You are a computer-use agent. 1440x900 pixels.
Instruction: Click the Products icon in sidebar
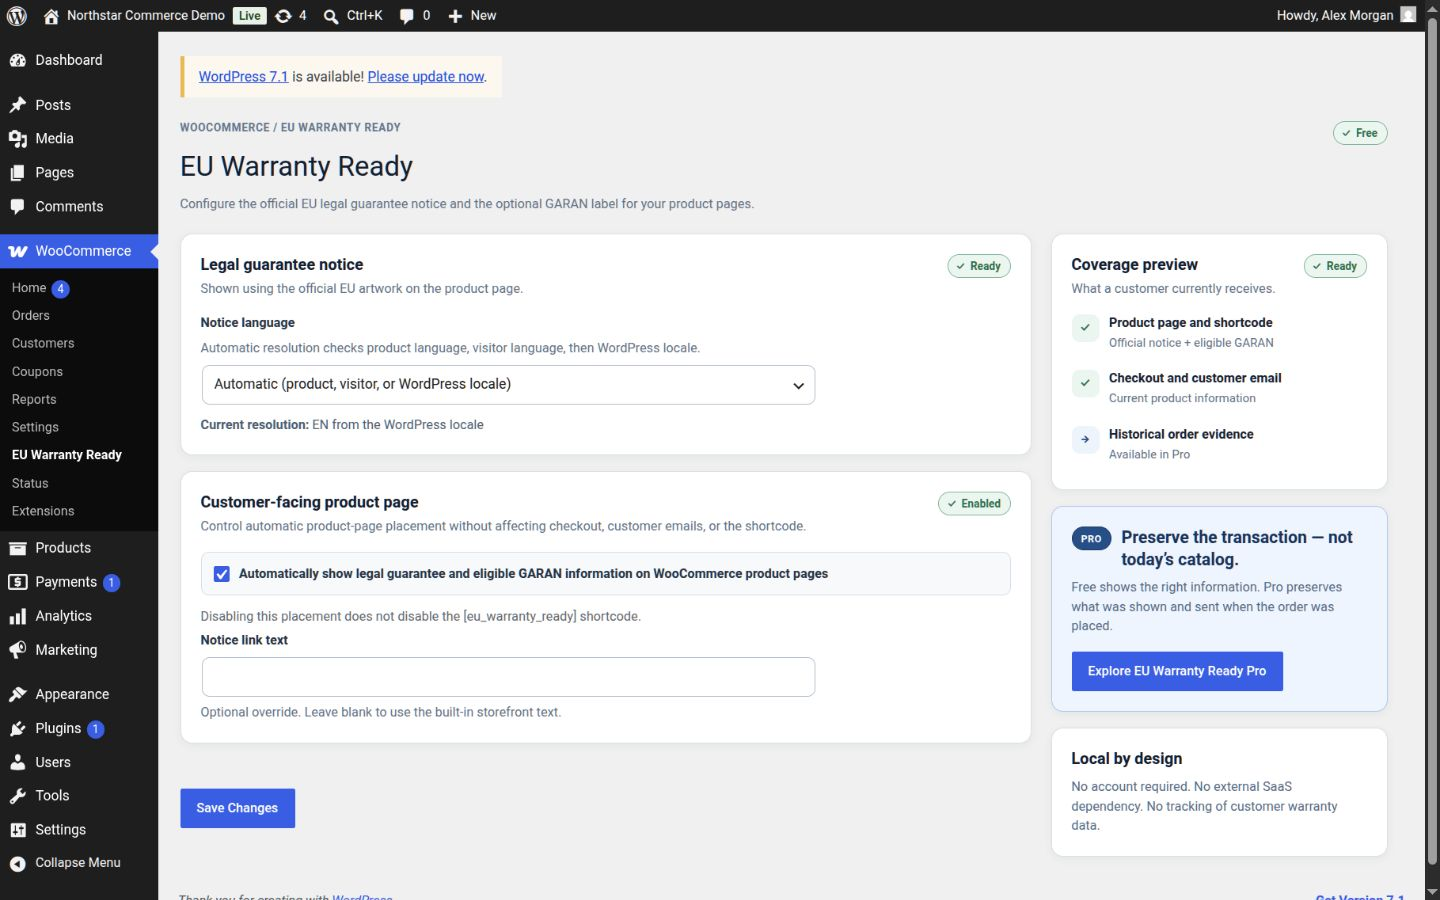point(18,548)
